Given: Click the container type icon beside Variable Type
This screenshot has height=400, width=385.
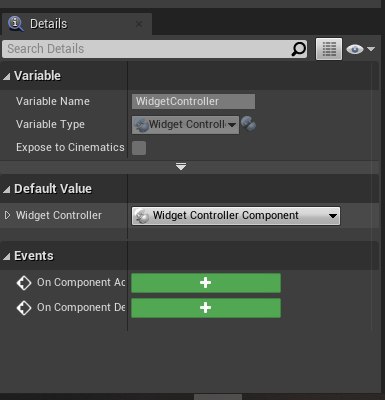Looking at the screenshot, I should point(248,124).
